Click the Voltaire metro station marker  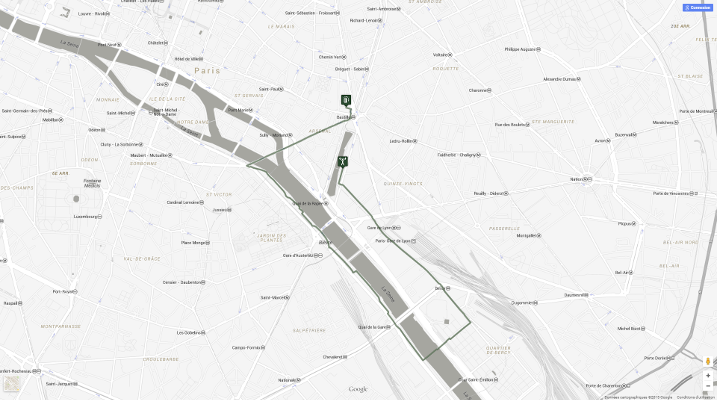(x=449, y=55)
